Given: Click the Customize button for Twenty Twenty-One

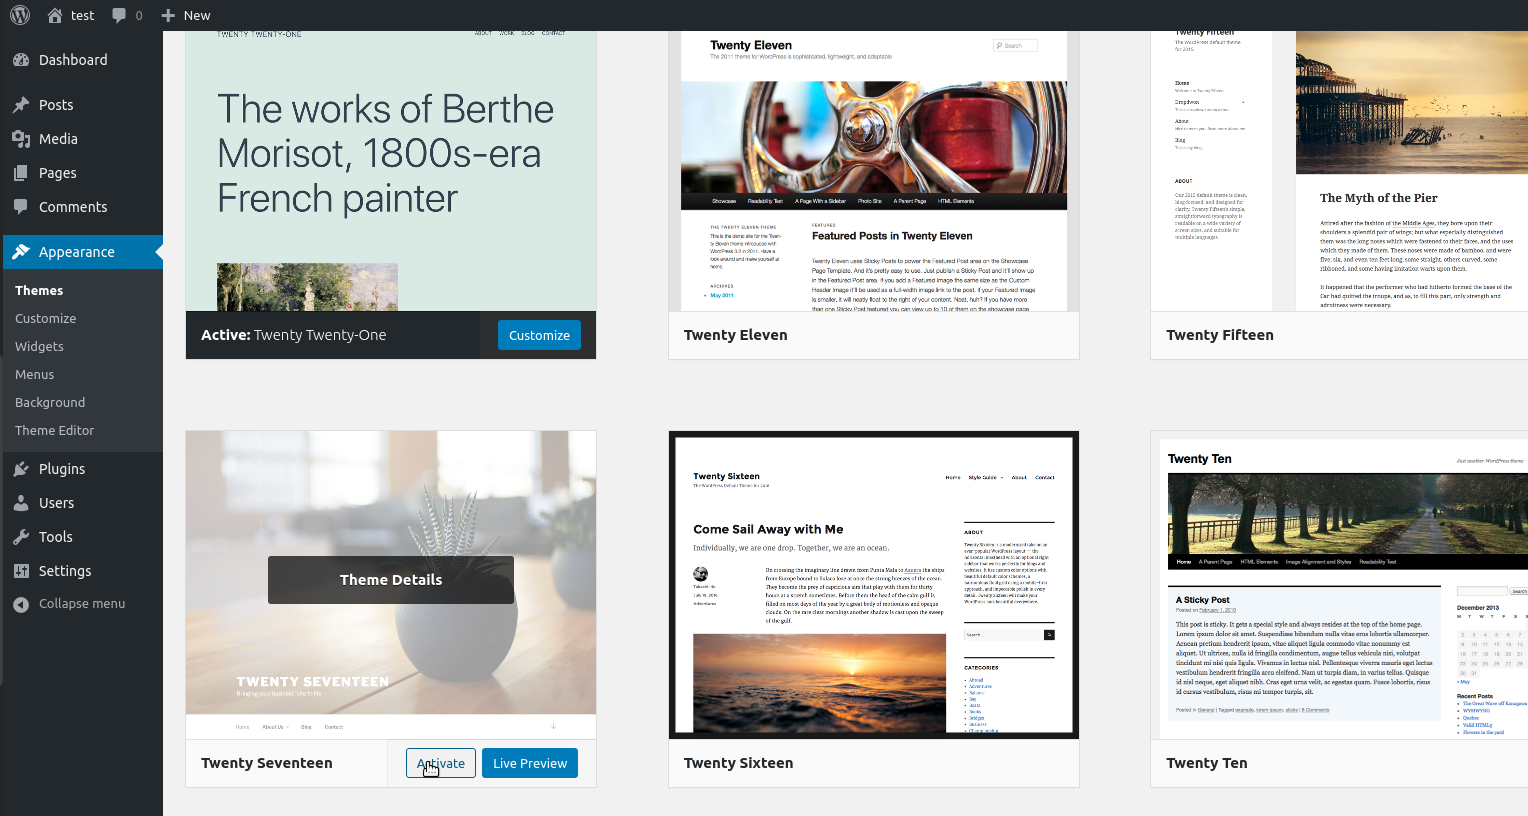Looking at the screenshot, I should (x=539, y=335).
